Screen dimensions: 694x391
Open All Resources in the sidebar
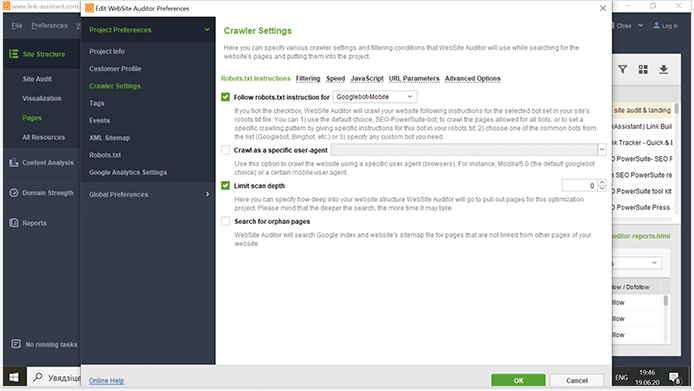click(x=43, y=137)
